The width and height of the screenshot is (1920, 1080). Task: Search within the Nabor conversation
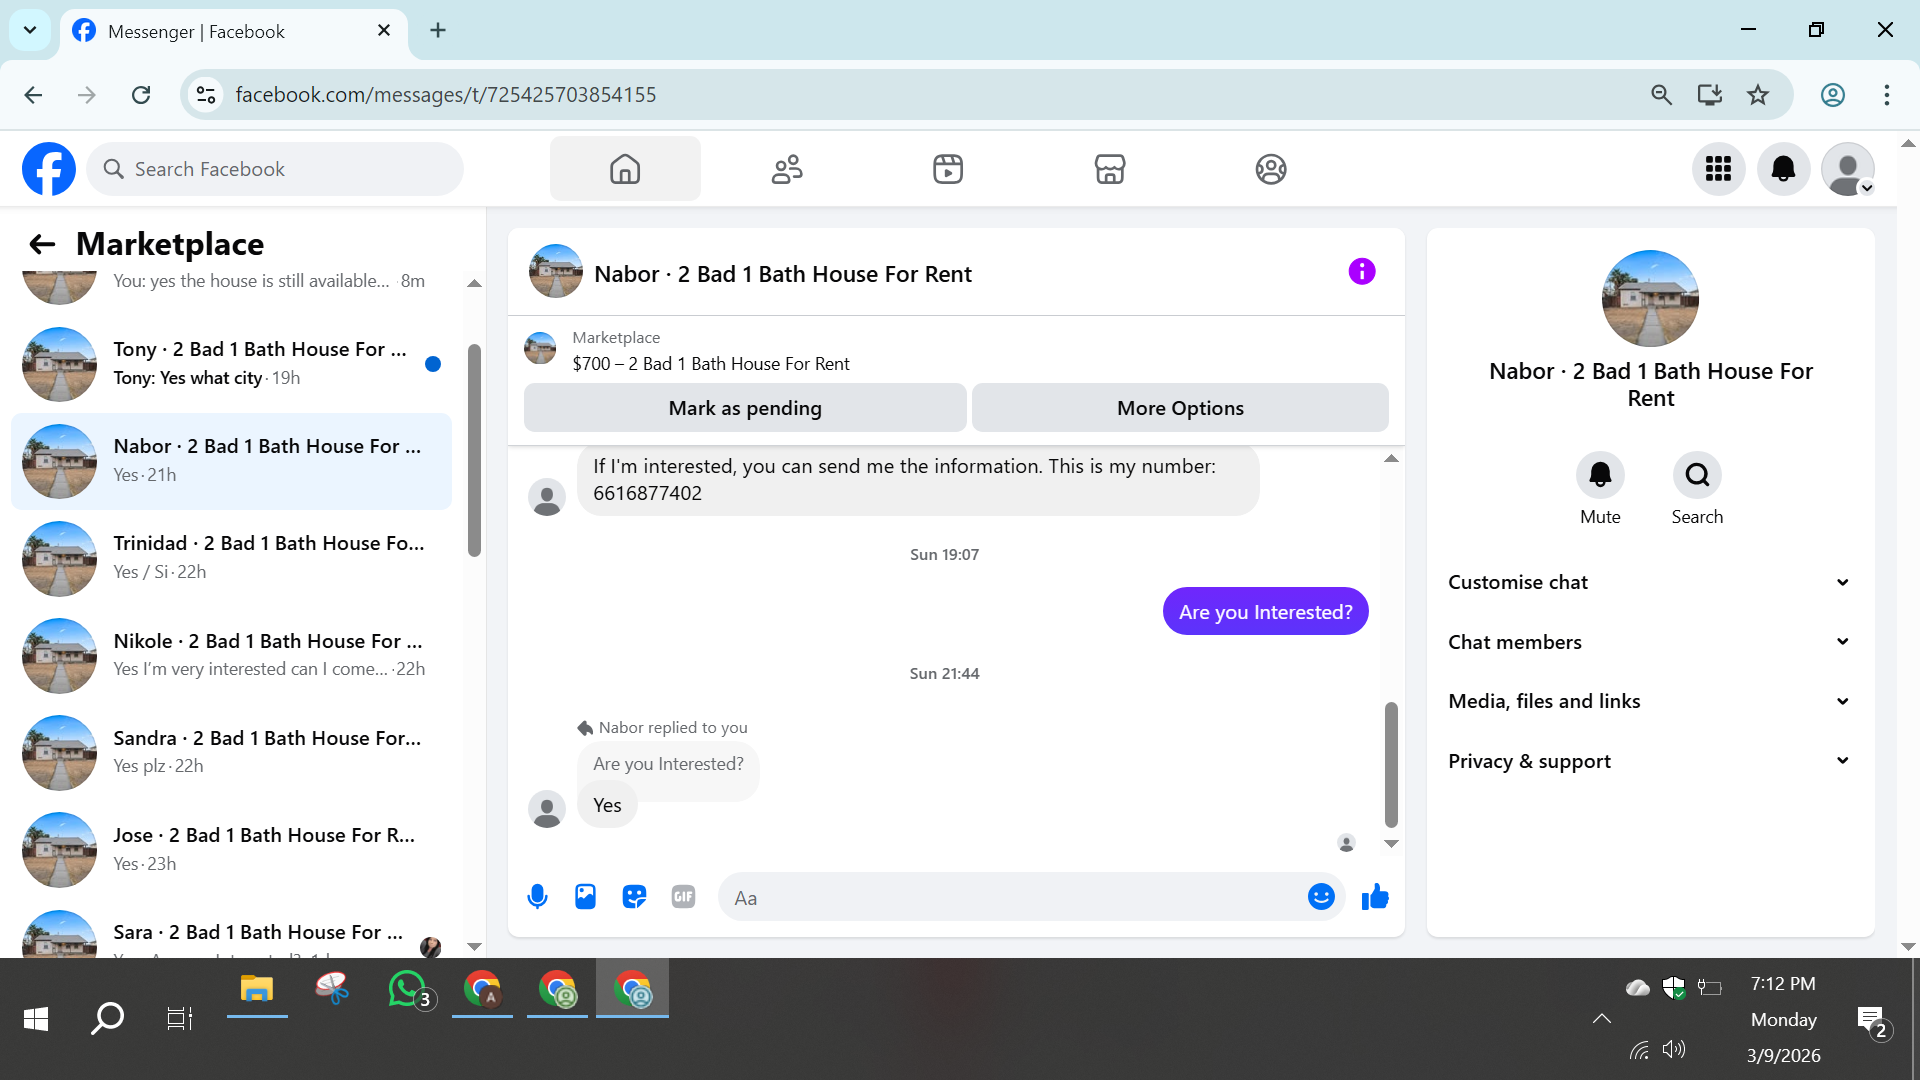[x=1697, y=475]
